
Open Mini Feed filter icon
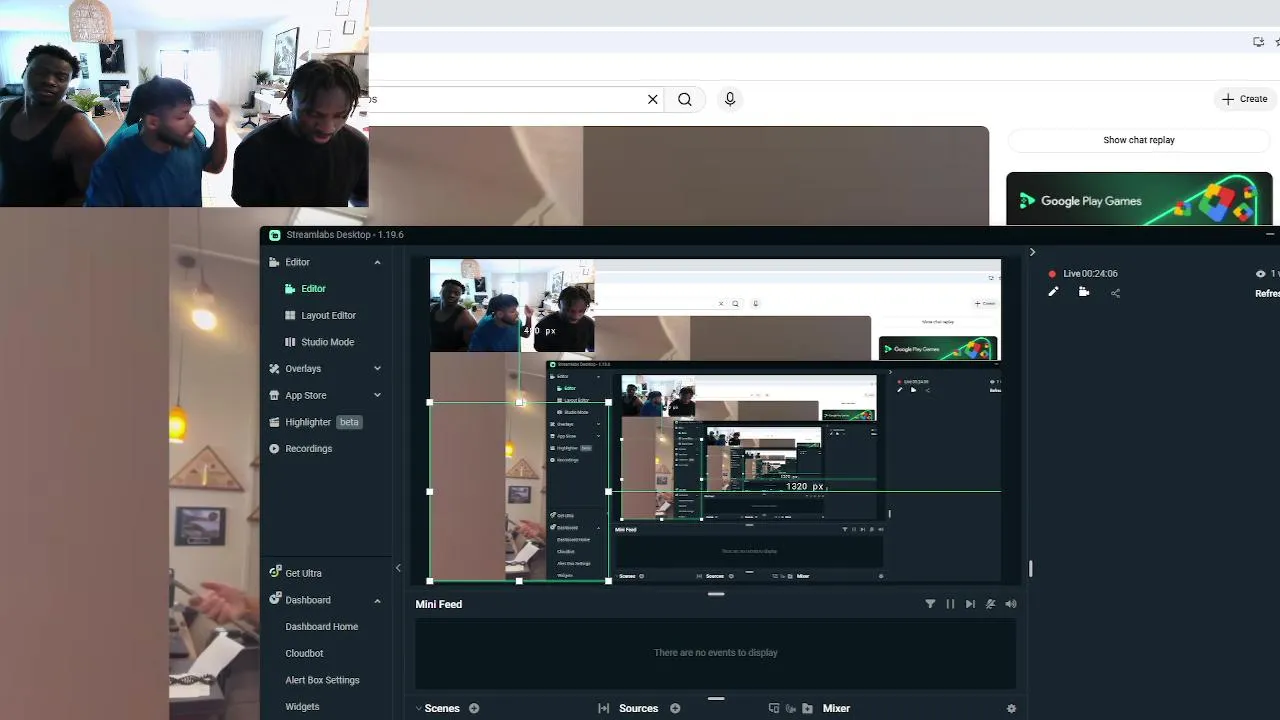pos(930,604)
